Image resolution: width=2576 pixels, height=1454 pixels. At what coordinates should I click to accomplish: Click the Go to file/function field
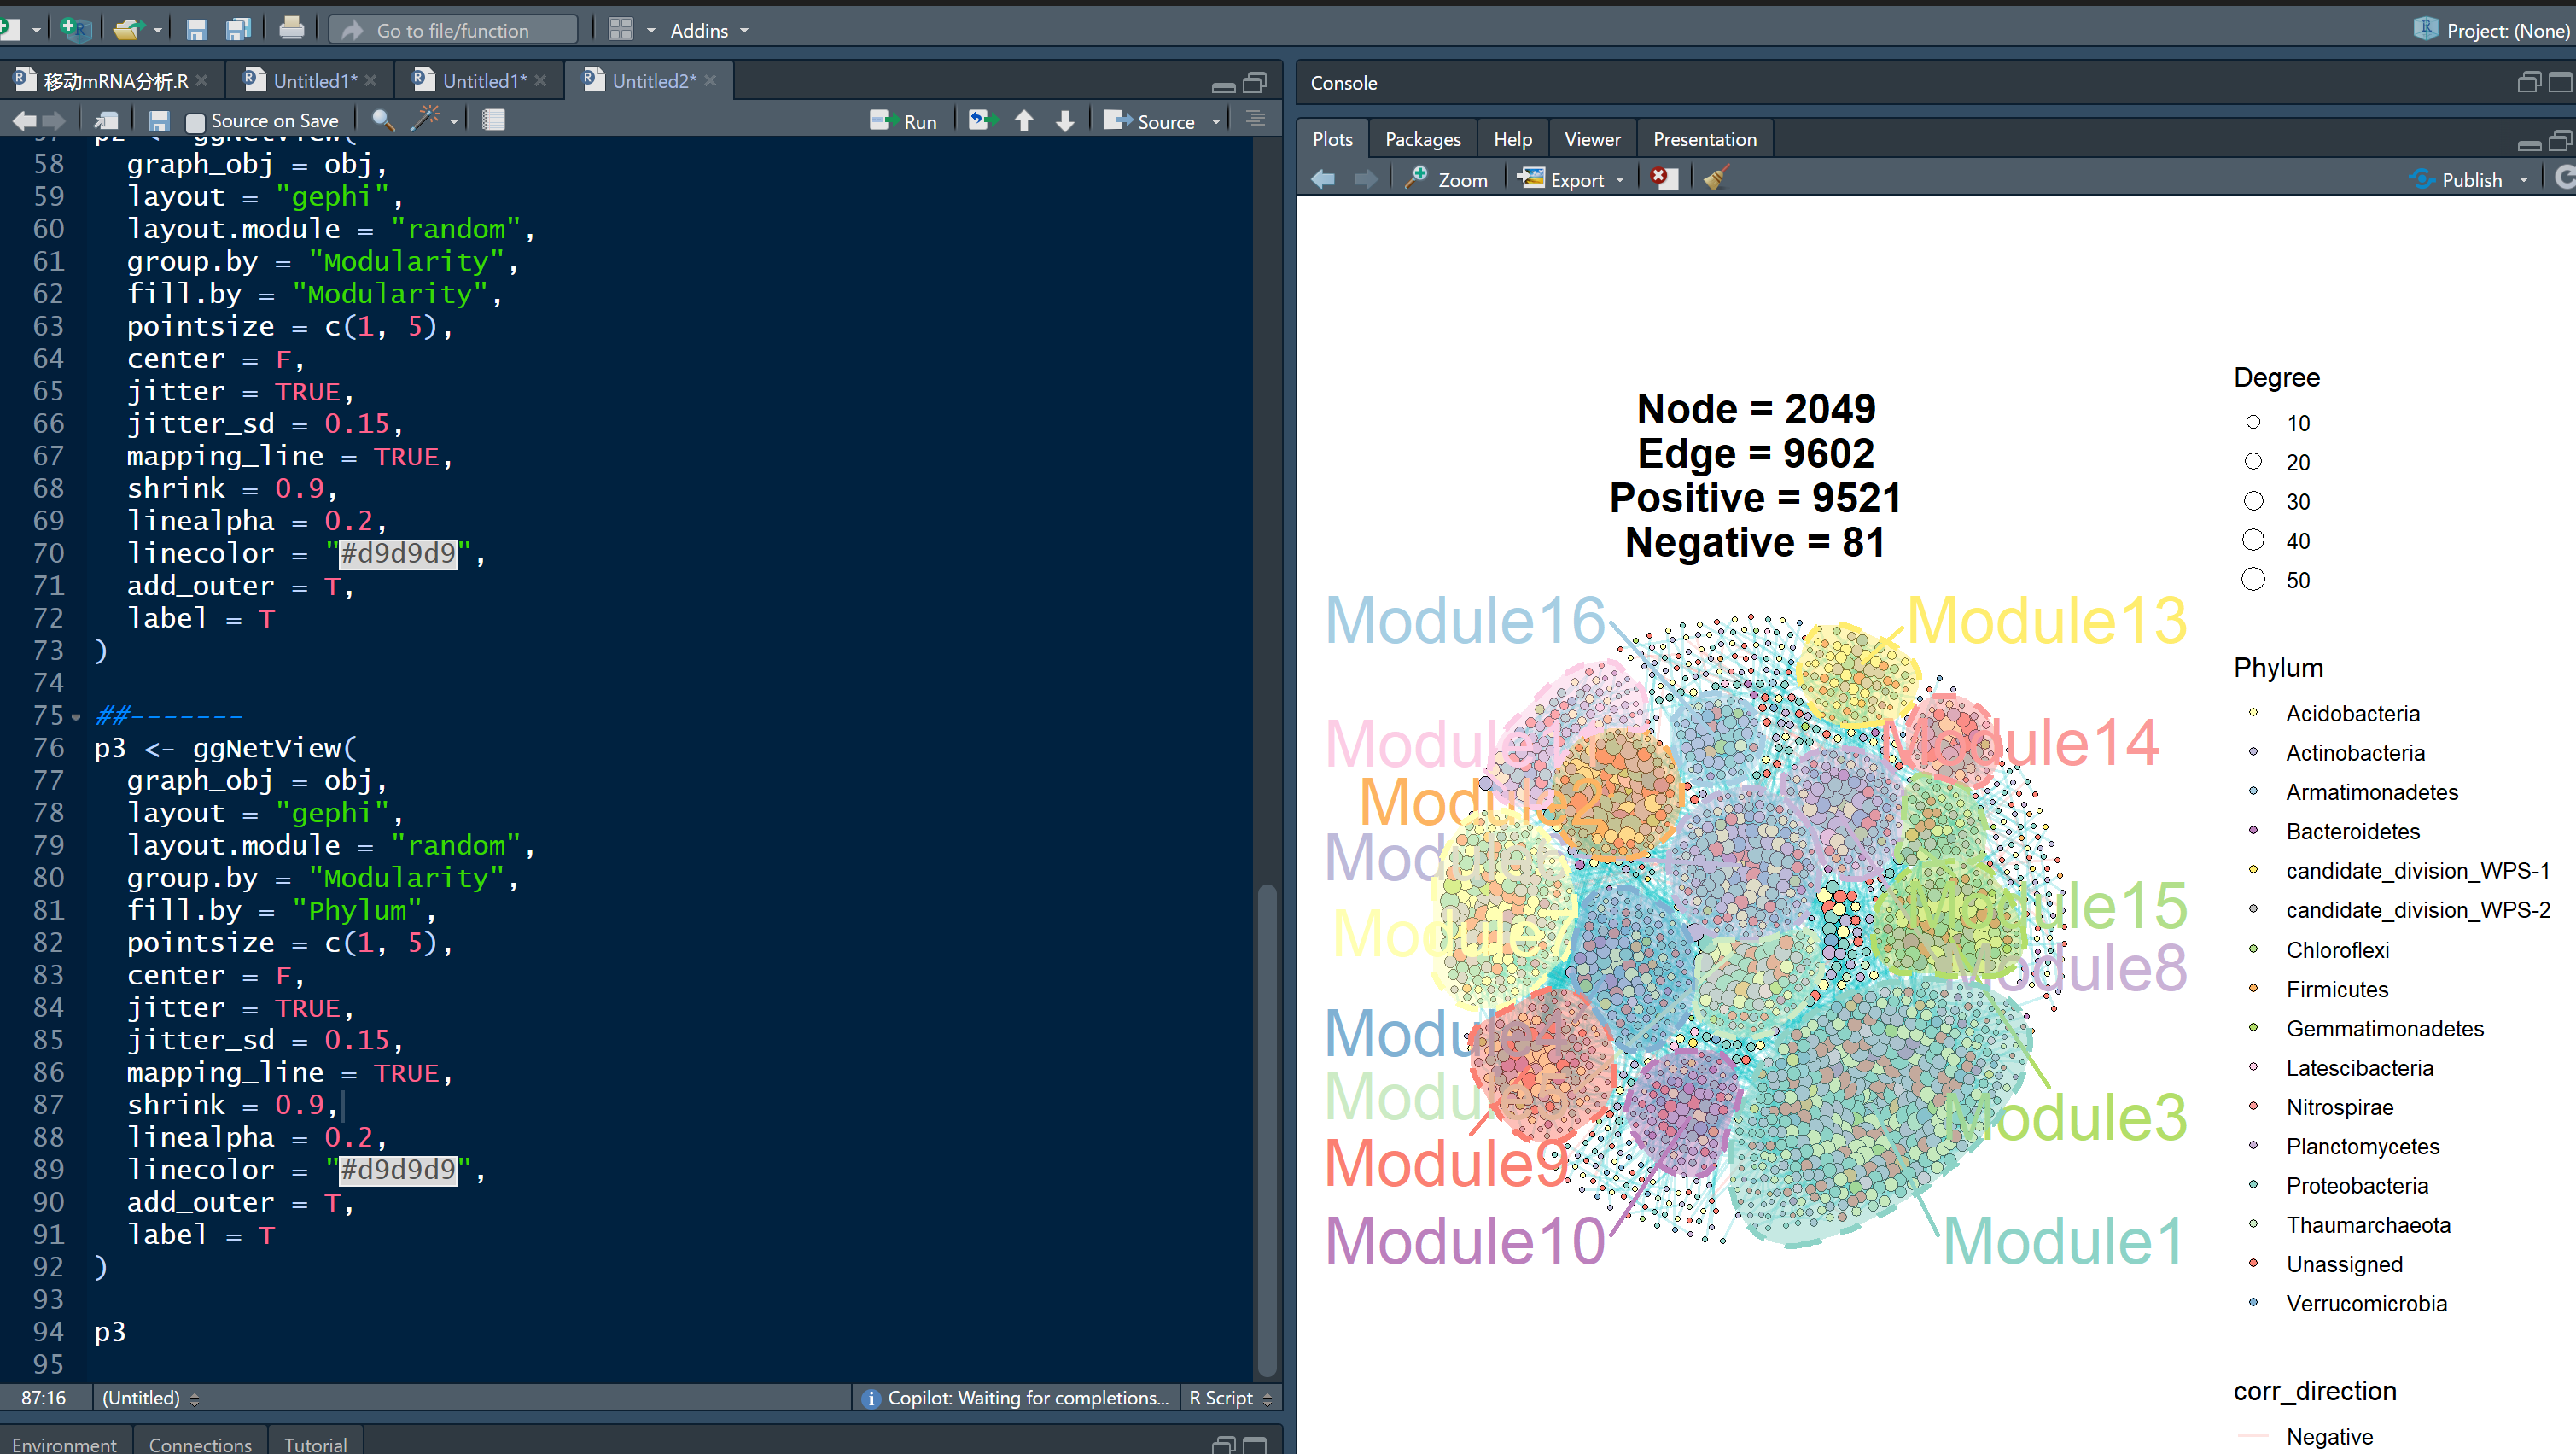pyautogui.click(x=453, y=30)
